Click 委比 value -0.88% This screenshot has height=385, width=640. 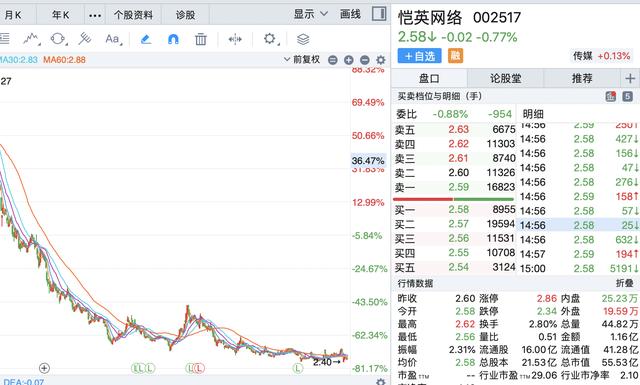pyautogui.click(x=450, y=114)
